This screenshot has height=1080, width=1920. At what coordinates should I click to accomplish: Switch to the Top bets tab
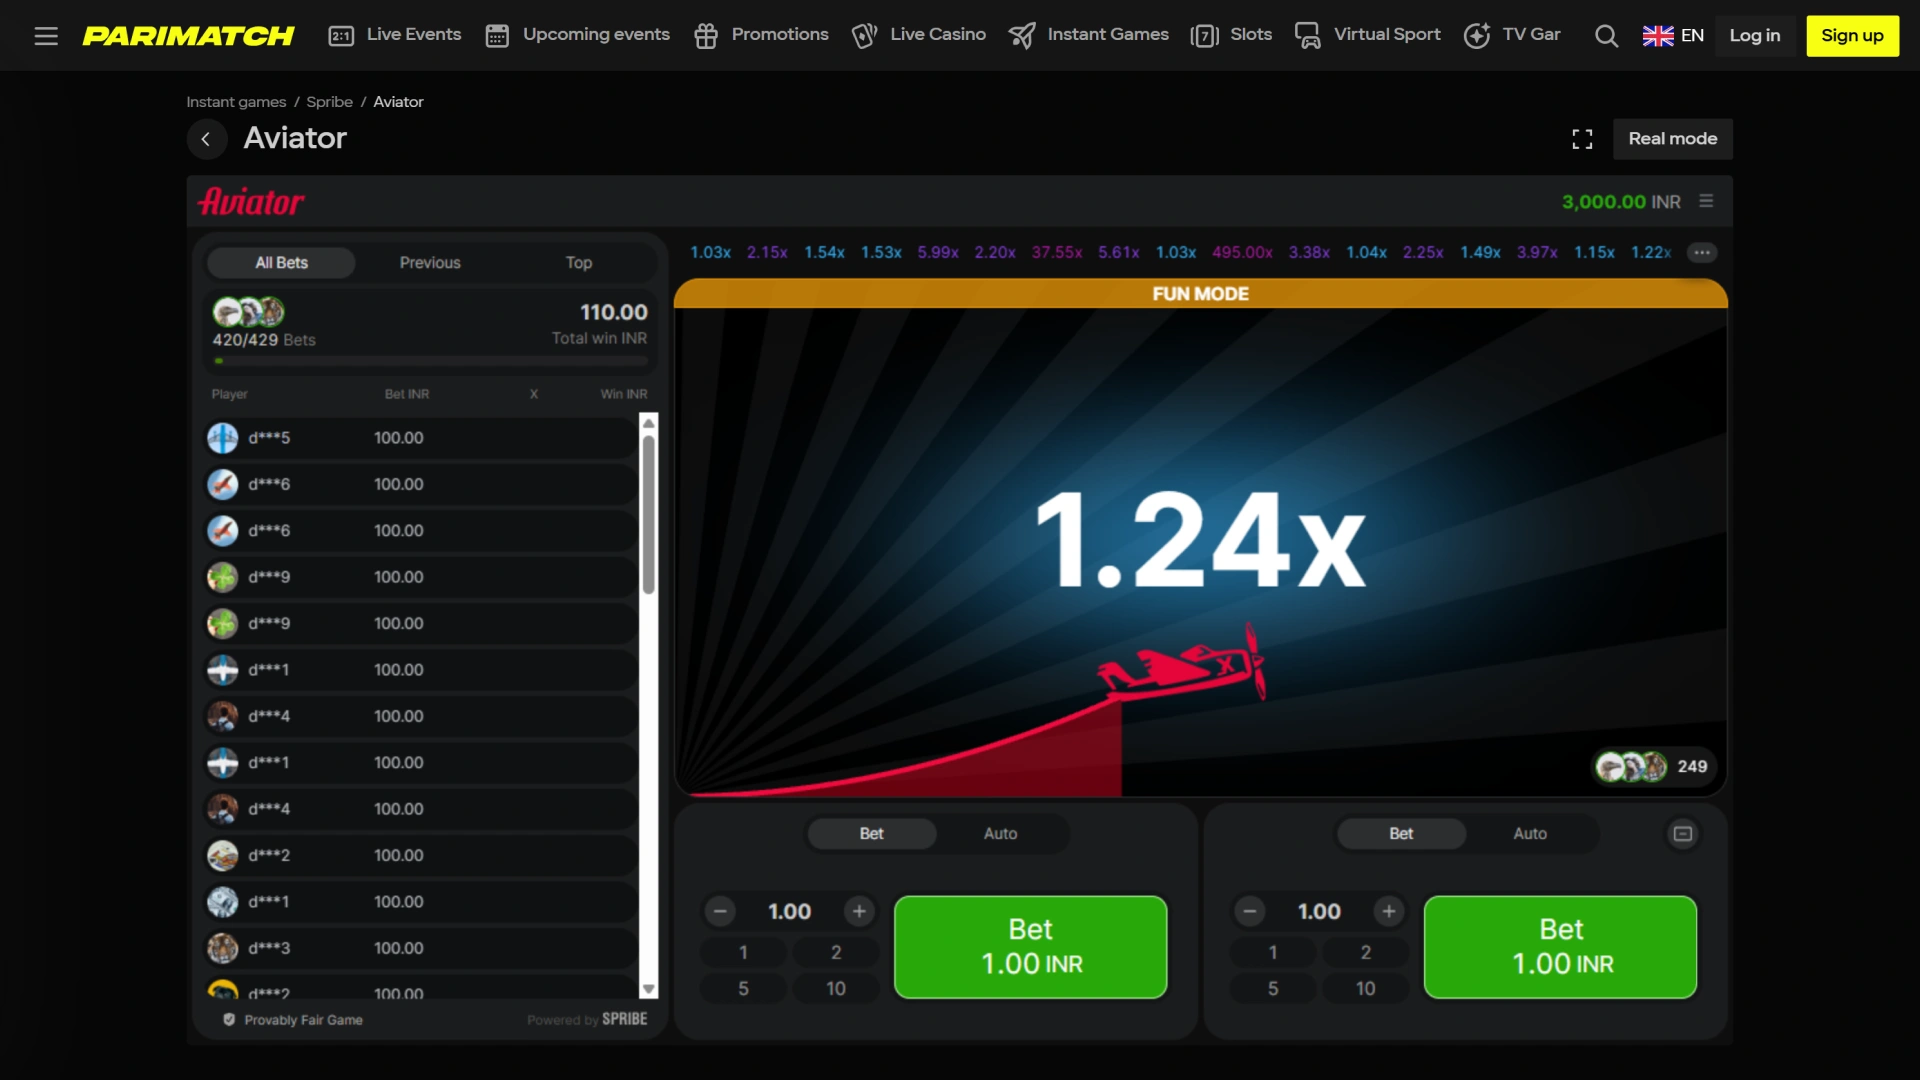(578, 262)
